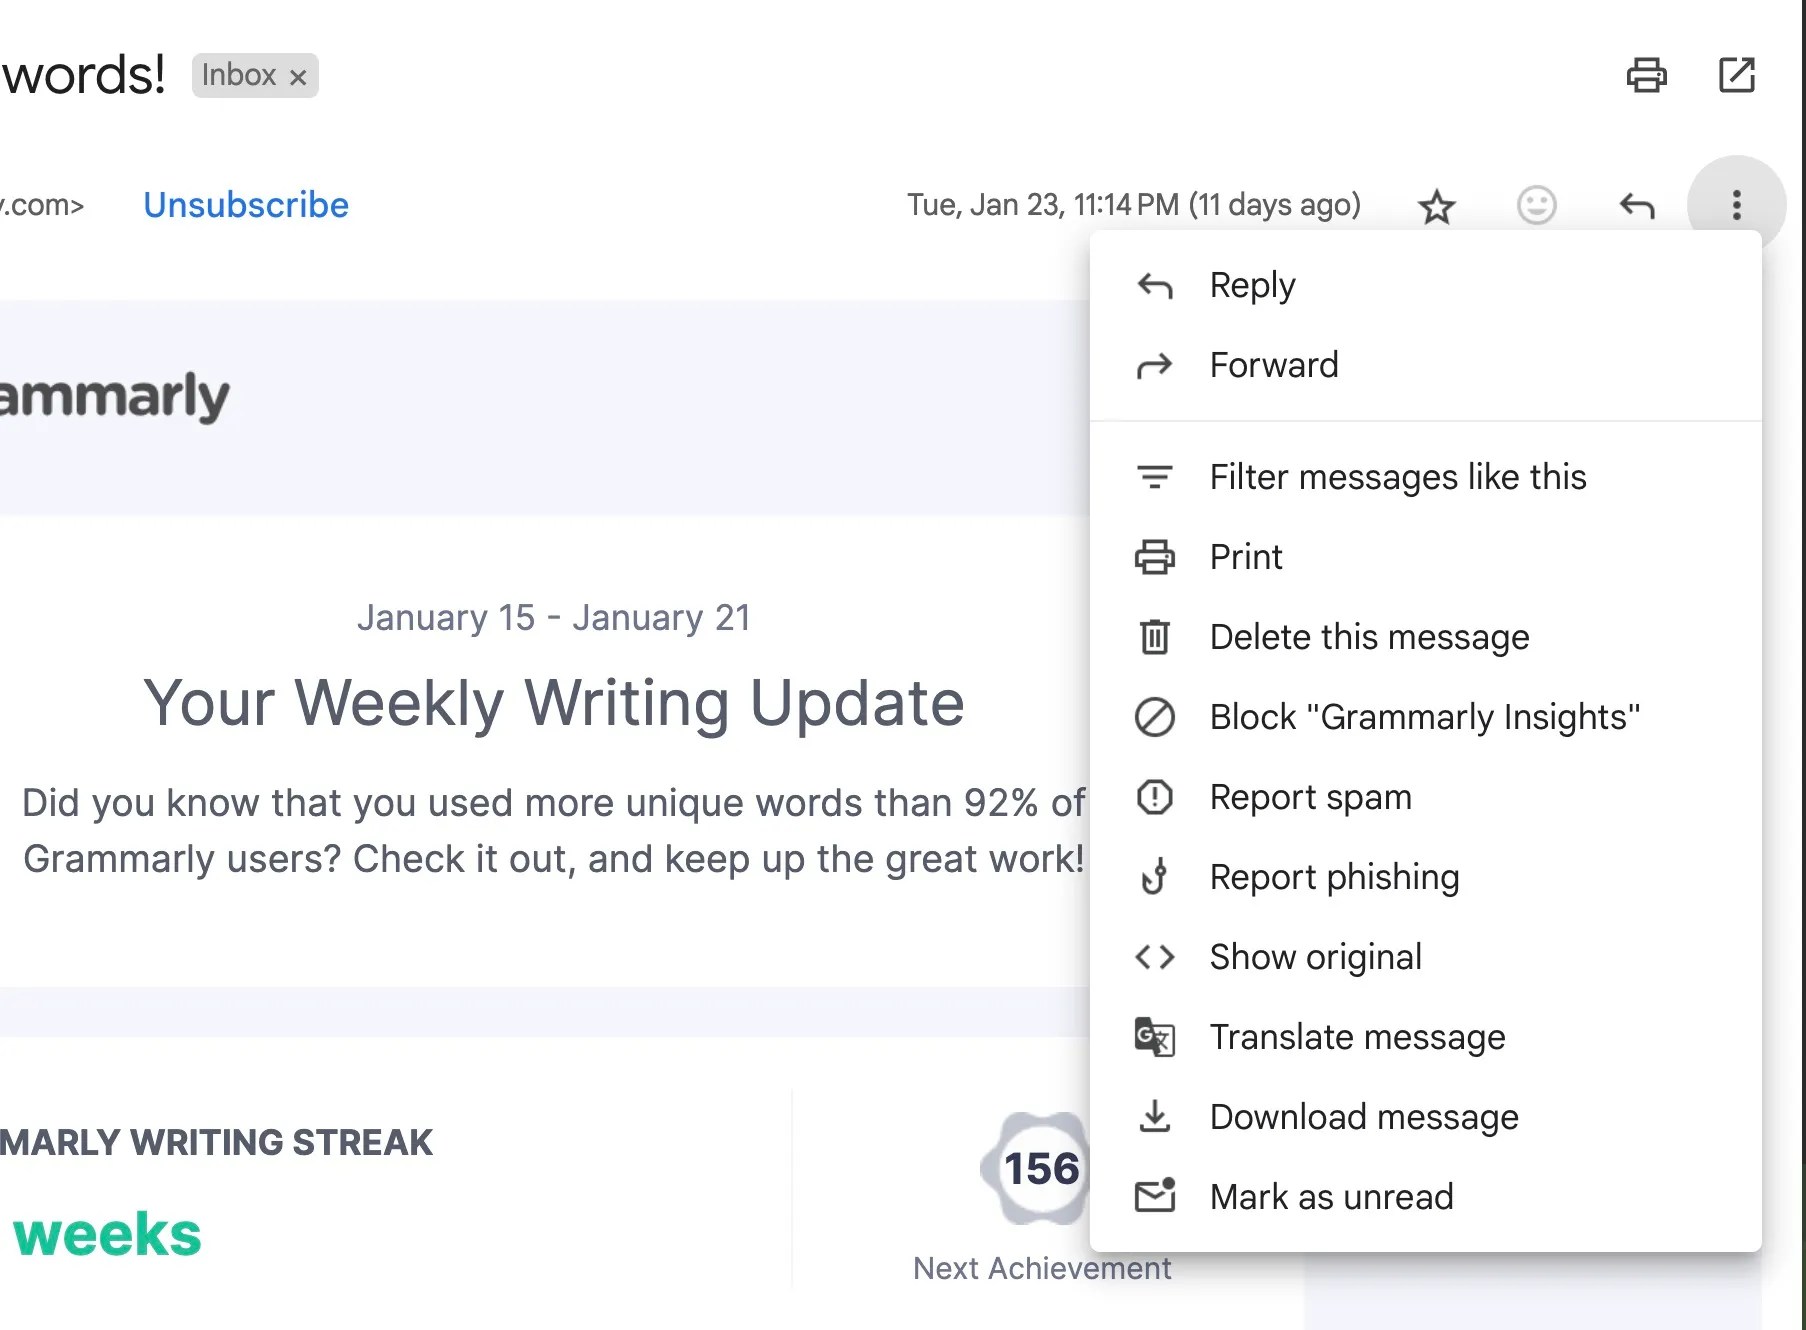Open the three-dot more options menu
The image size is (1806, 1330).
pyautogui.click(x=1737, y=205)
